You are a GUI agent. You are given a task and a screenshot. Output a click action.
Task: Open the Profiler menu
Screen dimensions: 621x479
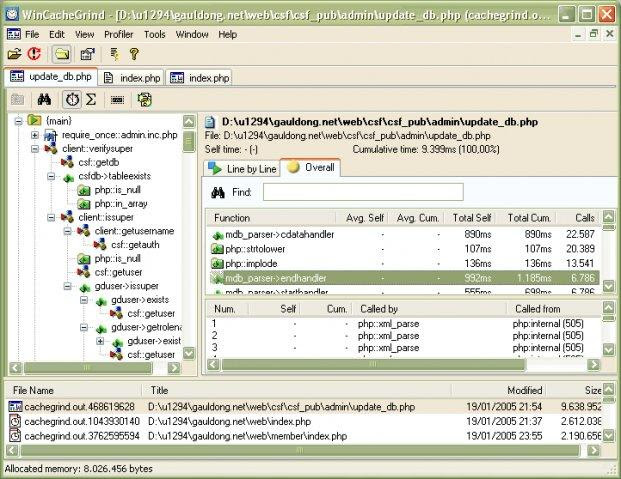[119, 34]
